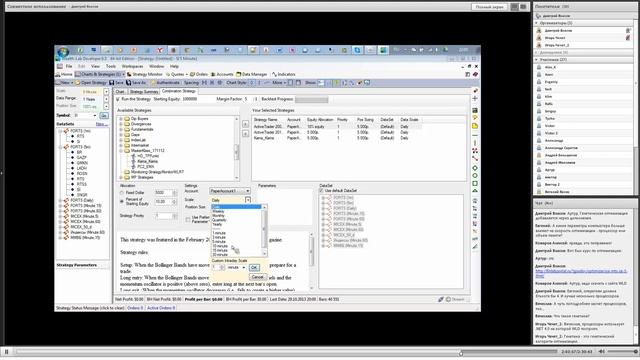Select Yearly in the scale list

click(x=217, y=224)
